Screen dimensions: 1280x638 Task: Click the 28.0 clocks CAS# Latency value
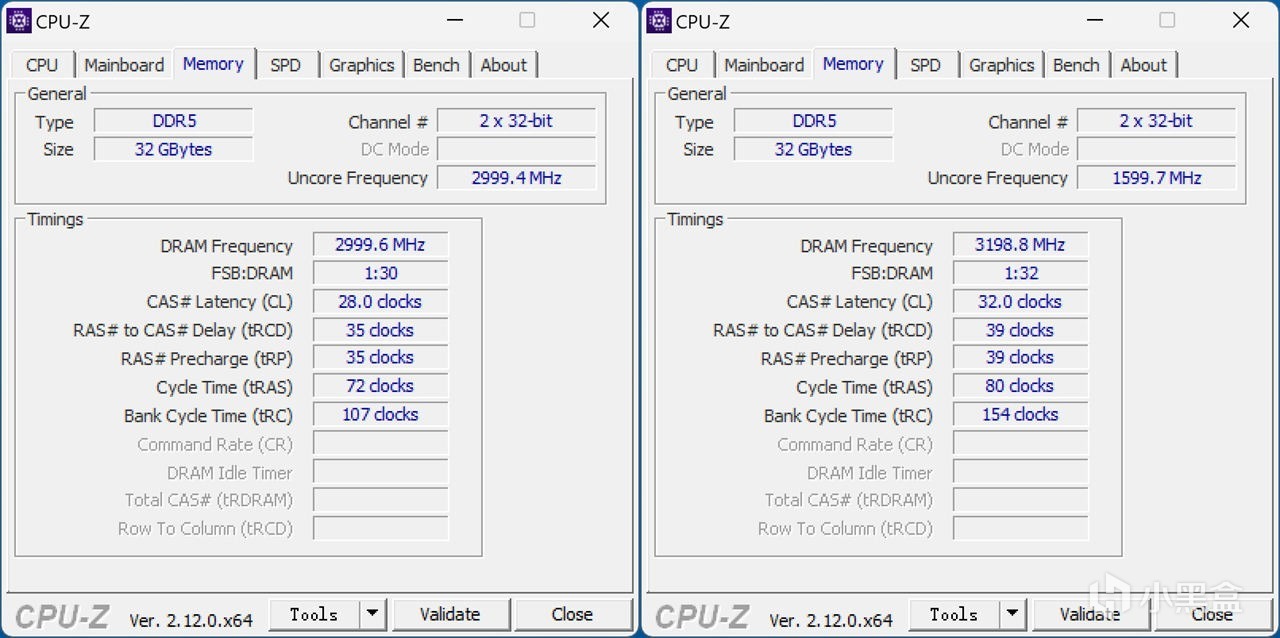click(380, 301)
